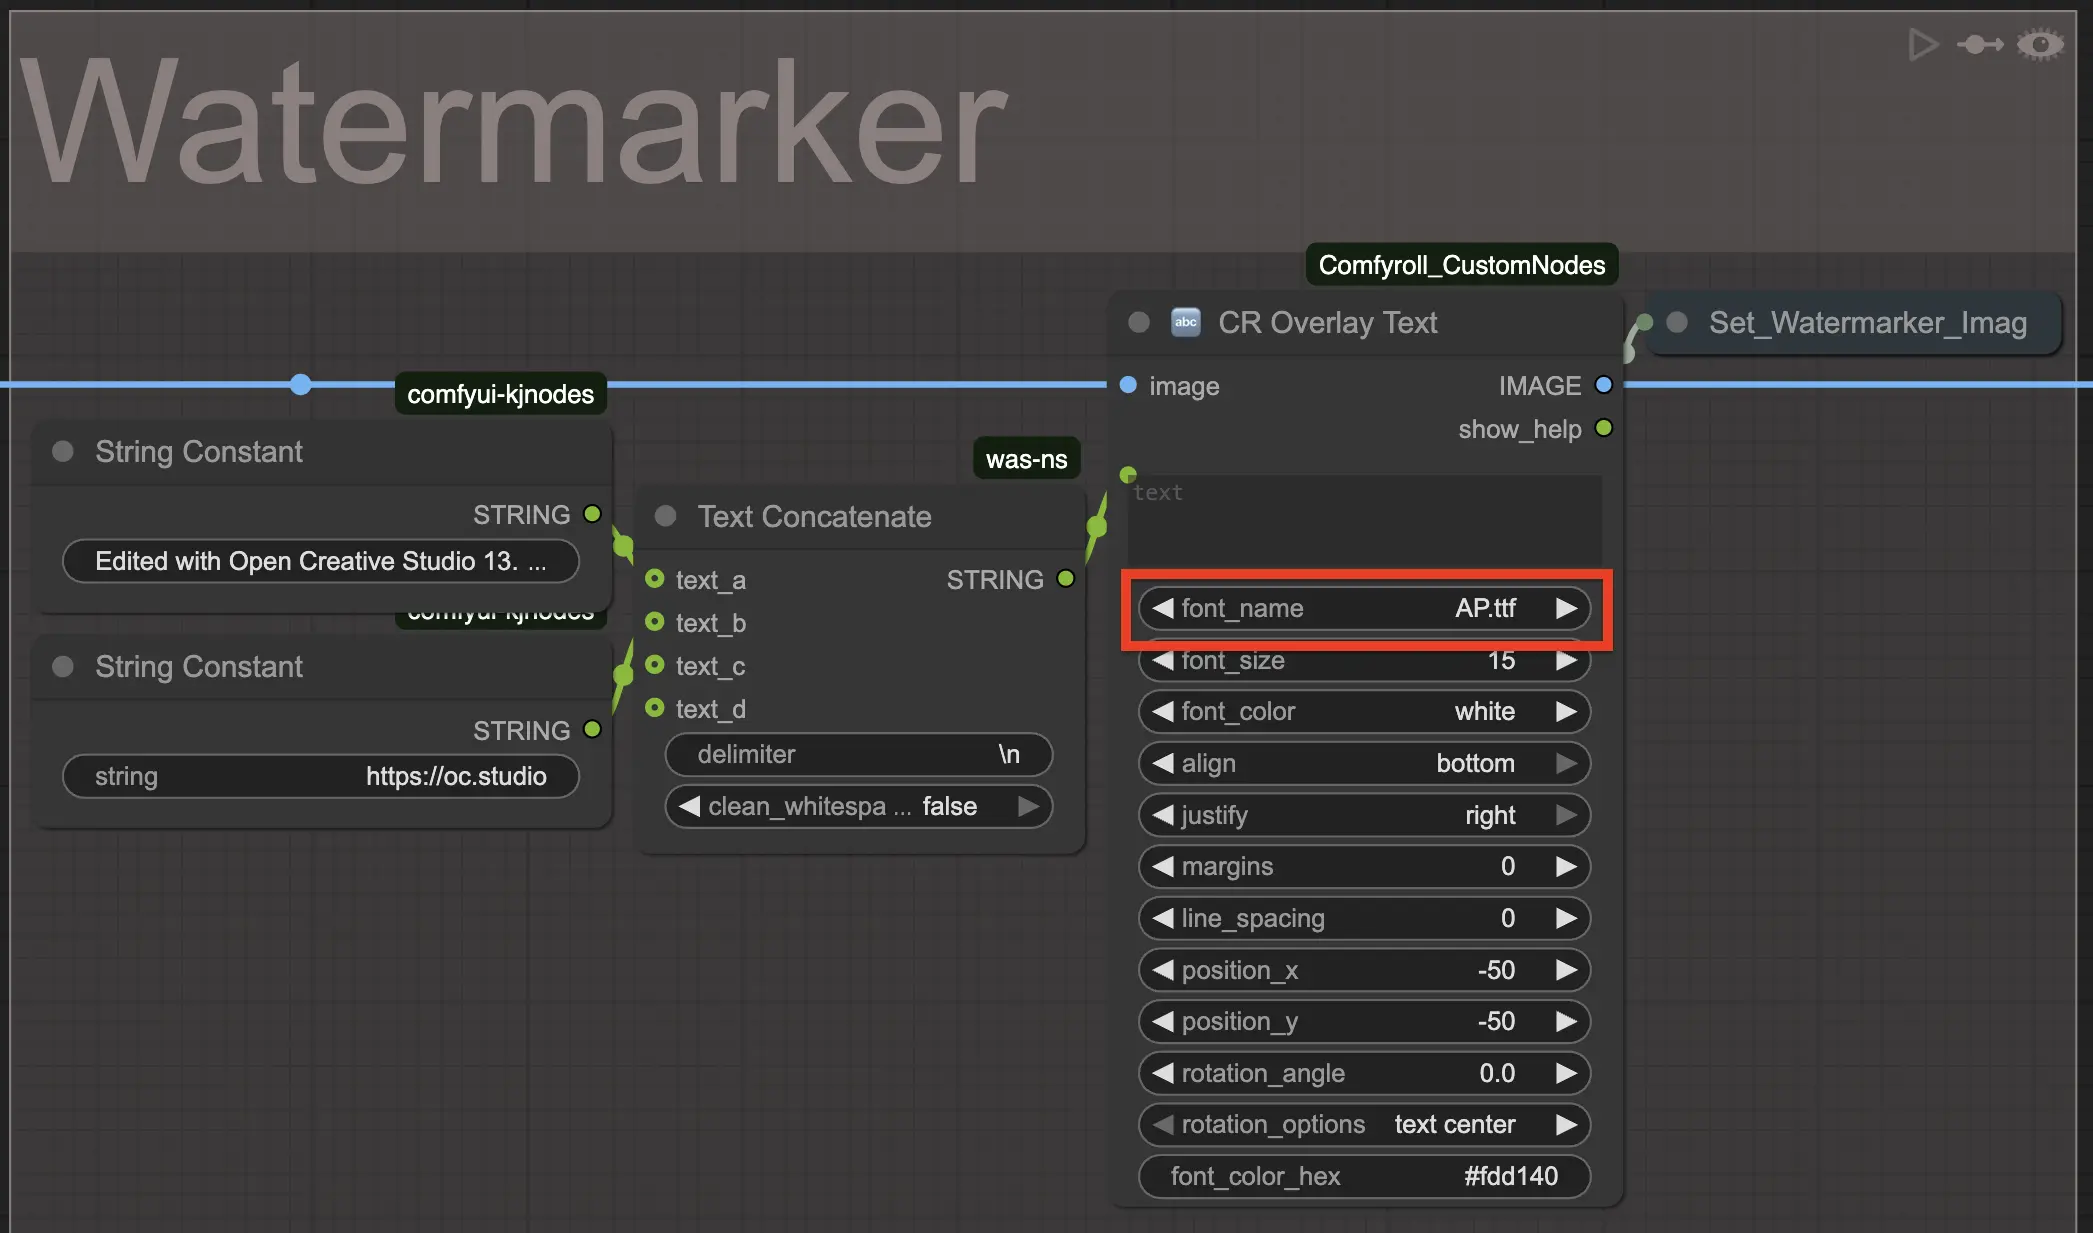The height and width of the screenshot is (1233, 2093).
Task: Click the abc icon on CR Overlay Text
Action: [x=1186, y=322]
